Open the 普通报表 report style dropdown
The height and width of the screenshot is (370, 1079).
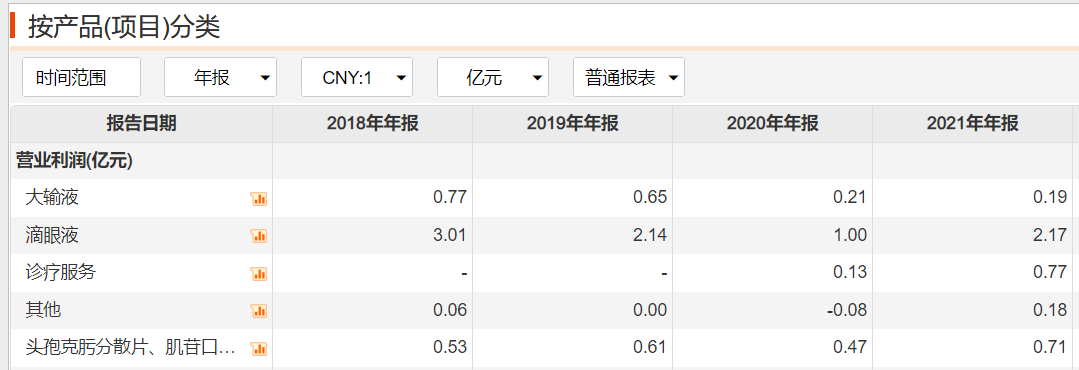tap(629, 77)
